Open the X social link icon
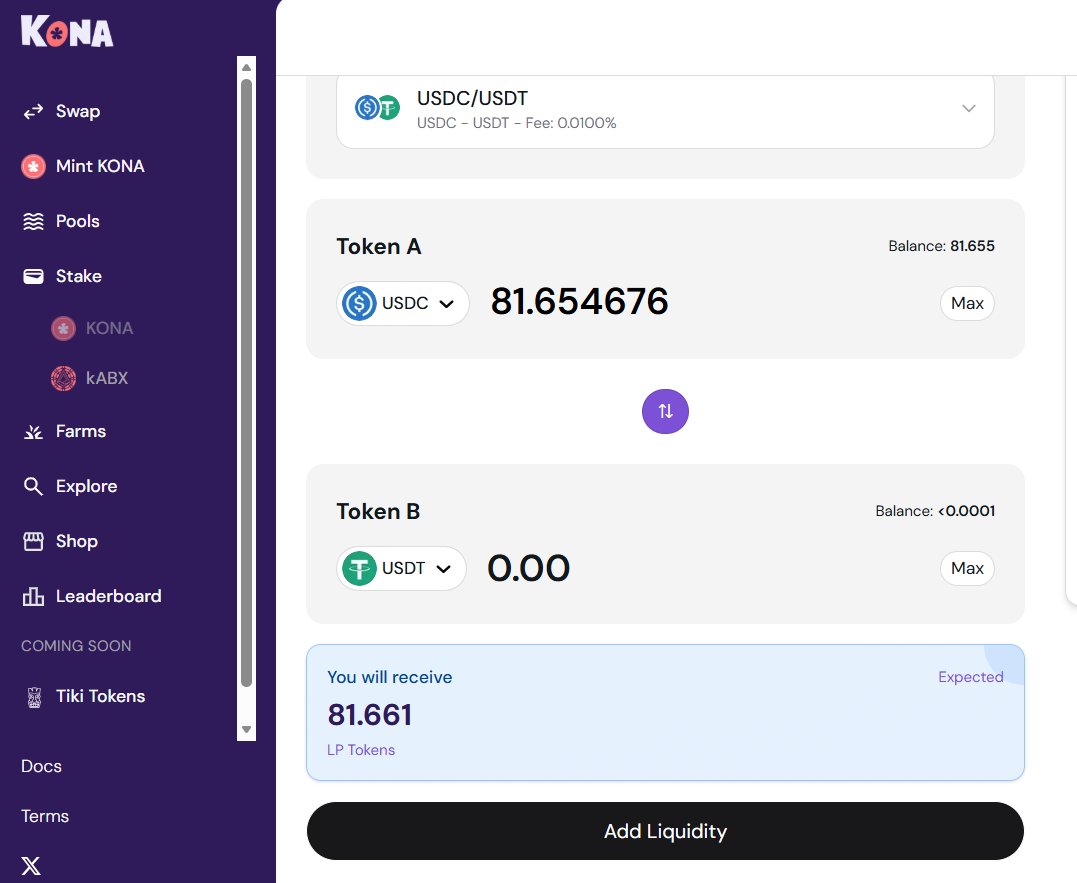The image size is (1077, 883). pos(31,866)
